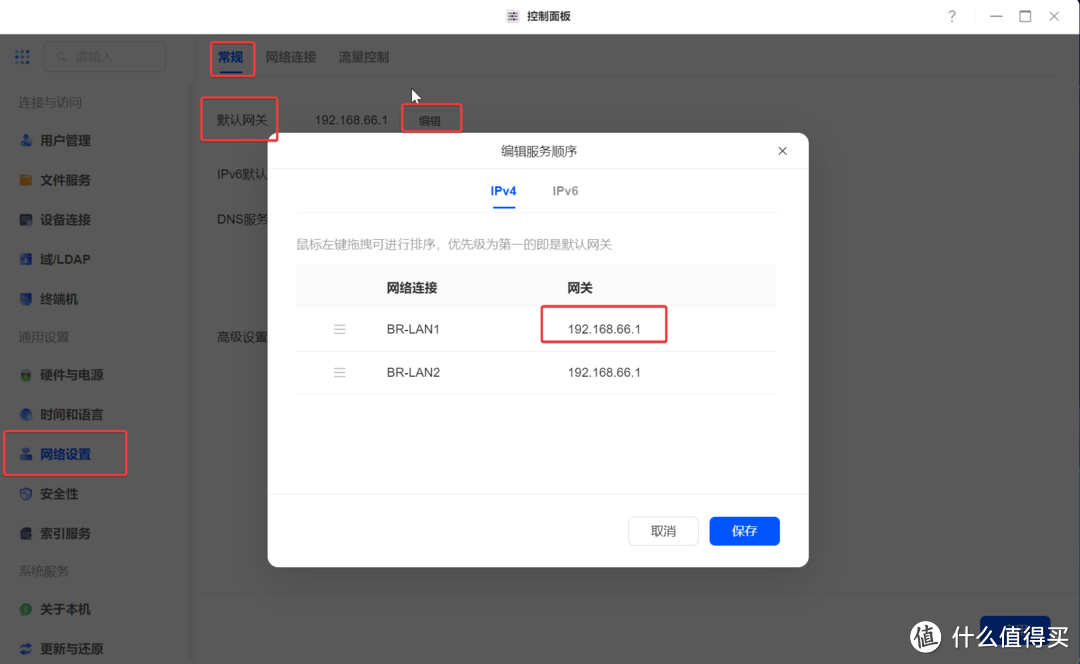Select the 常规 tab
The height and width of the screenshot is (664, 1080).
[x=232, y=57]
